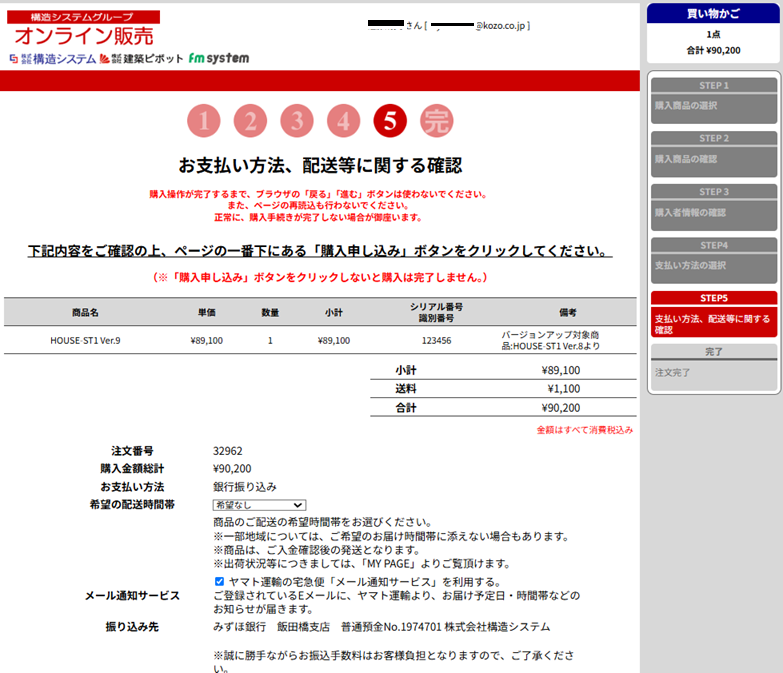Open the 希望の配送時間帯 dropdown

tap(259, 506)
